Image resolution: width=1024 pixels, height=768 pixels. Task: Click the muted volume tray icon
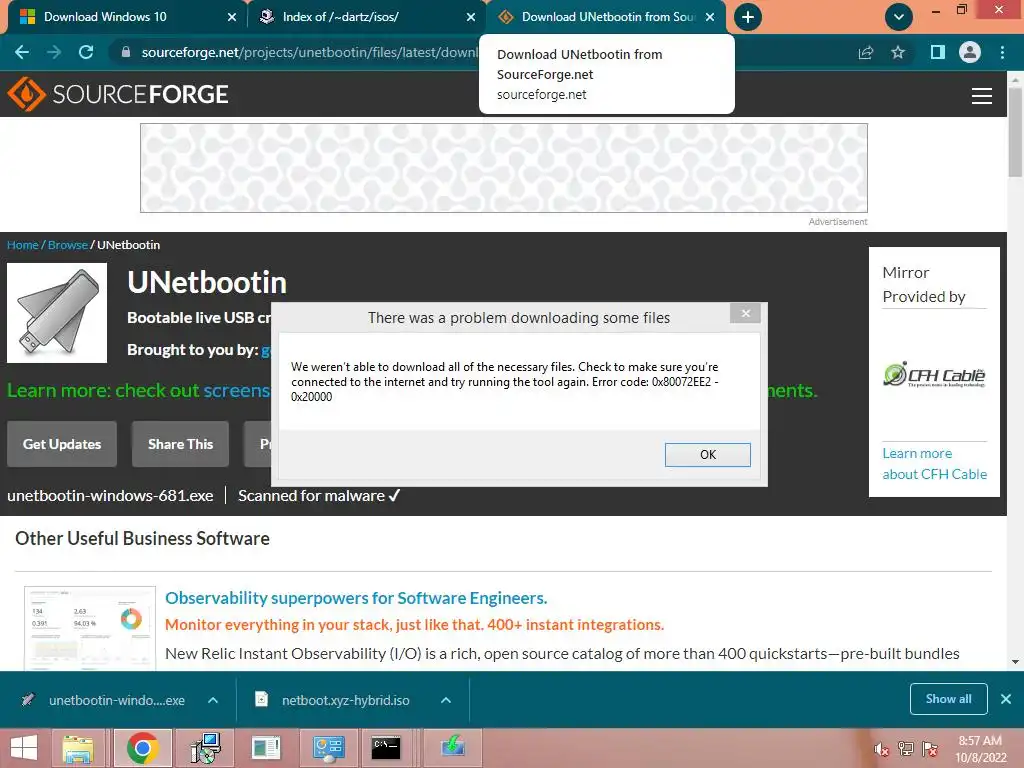[x=882, y=749]
